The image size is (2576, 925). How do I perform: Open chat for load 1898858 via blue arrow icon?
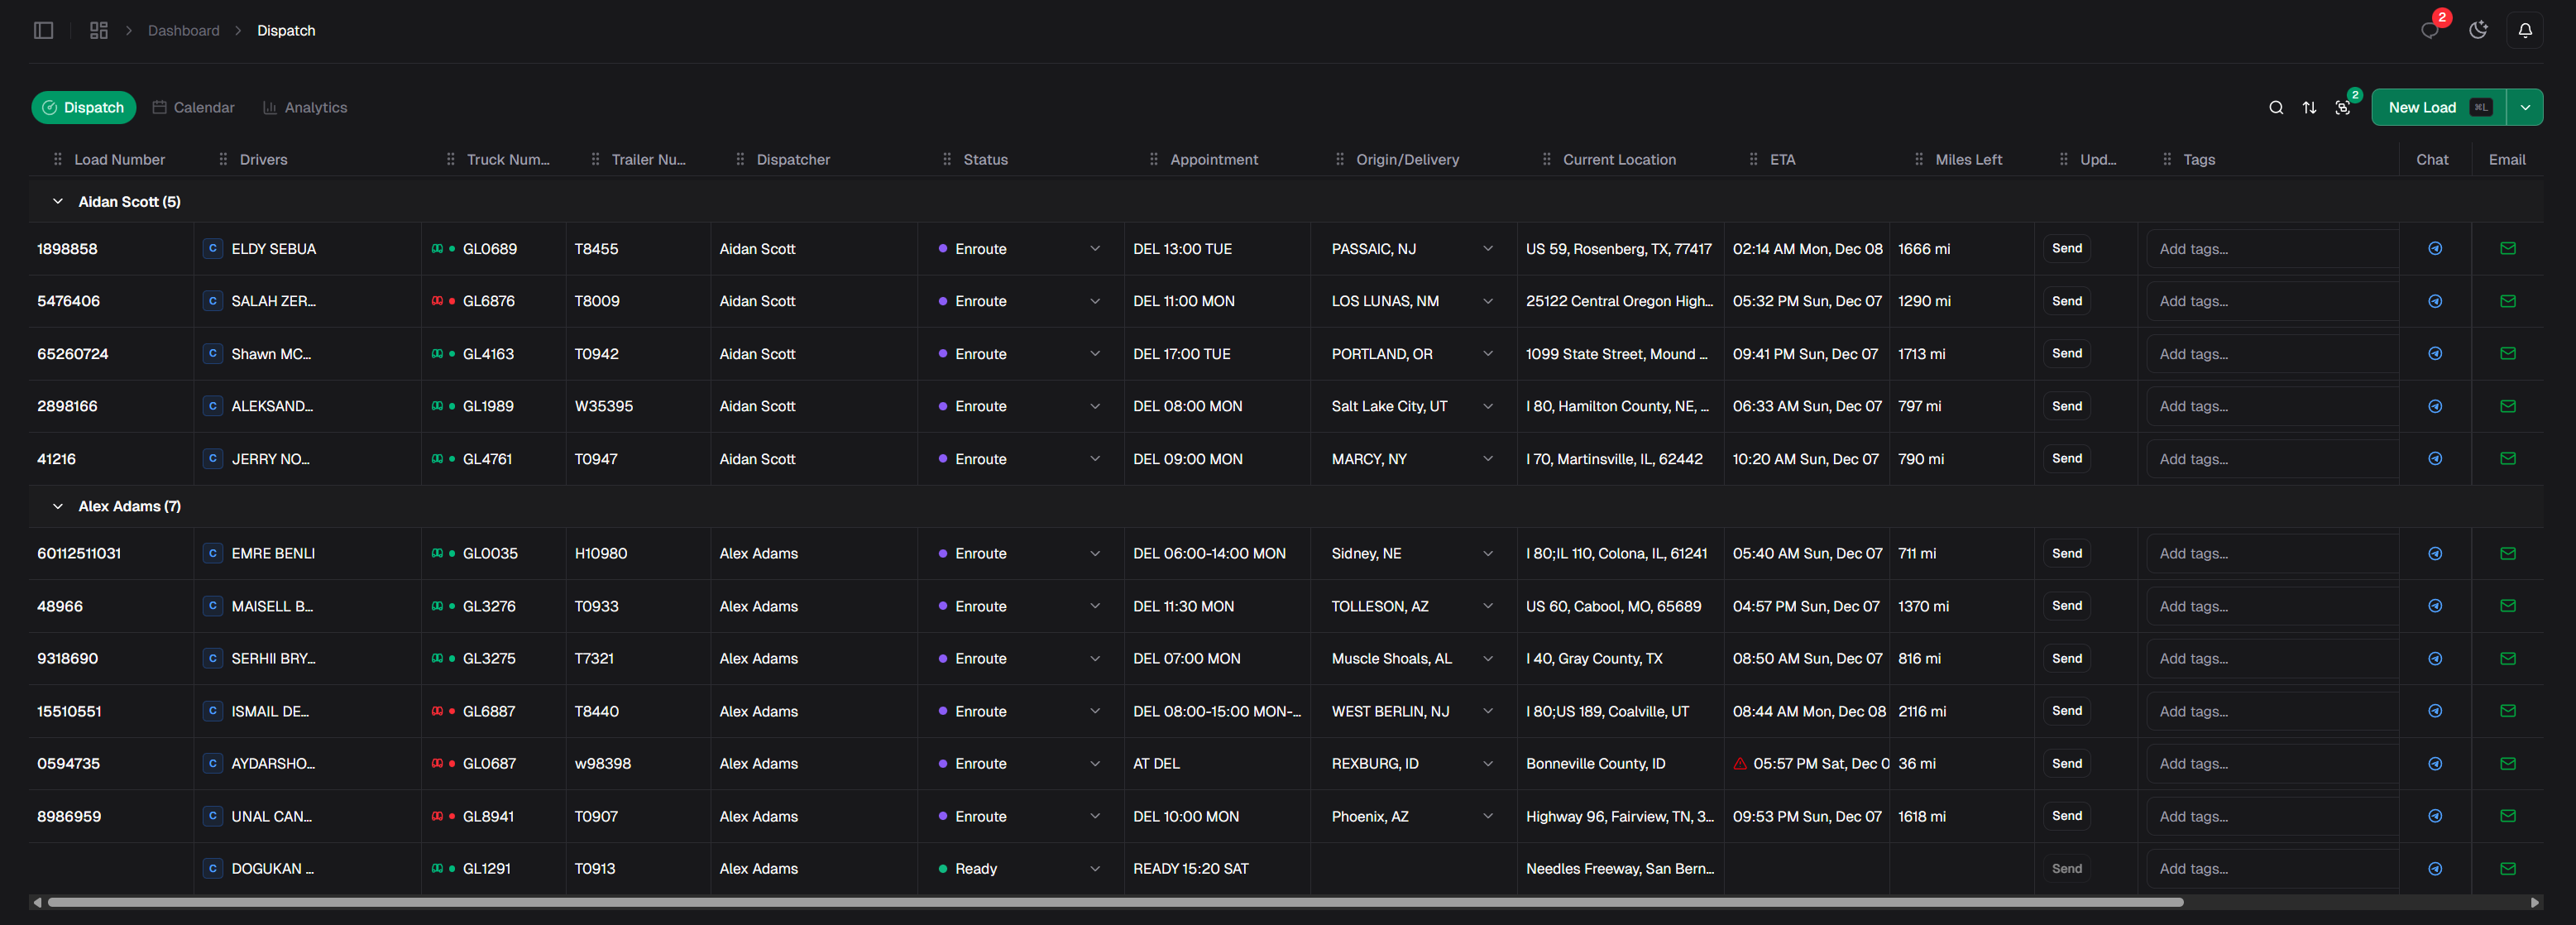point(2435,249)
